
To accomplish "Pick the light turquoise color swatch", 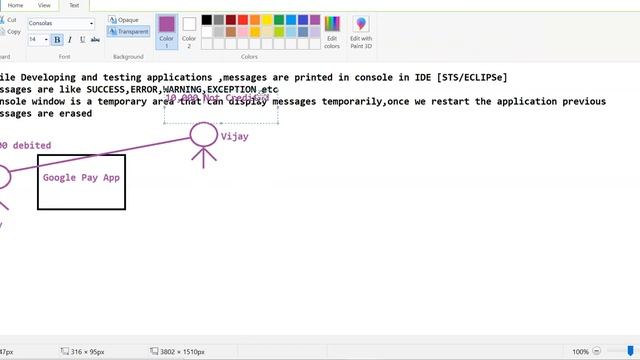I will tap(291, 32).
